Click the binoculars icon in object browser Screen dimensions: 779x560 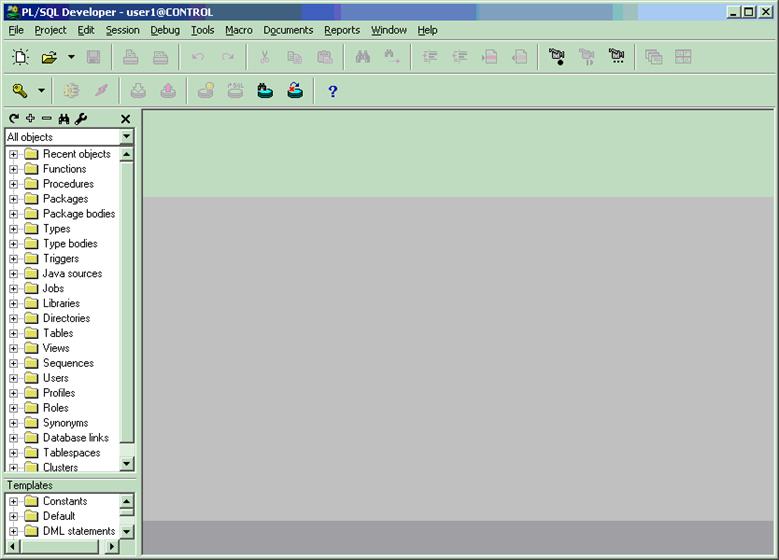tap(63, 118)
